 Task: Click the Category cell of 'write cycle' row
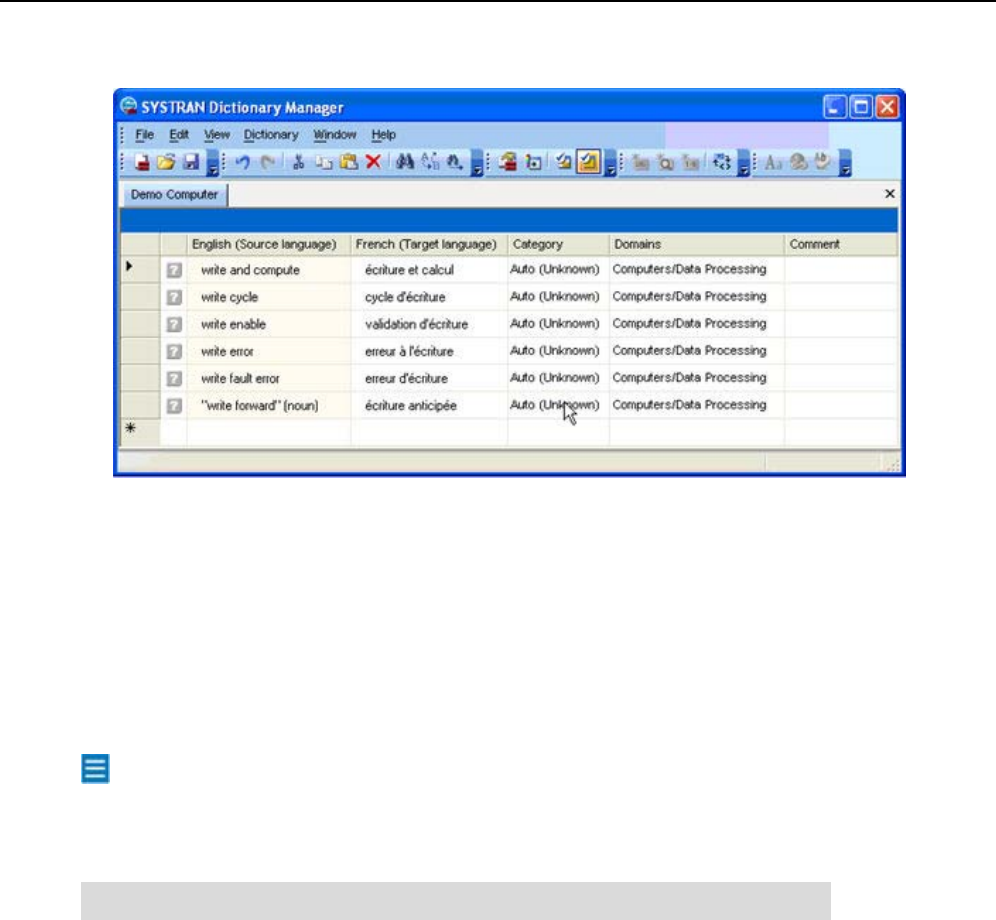559,297
